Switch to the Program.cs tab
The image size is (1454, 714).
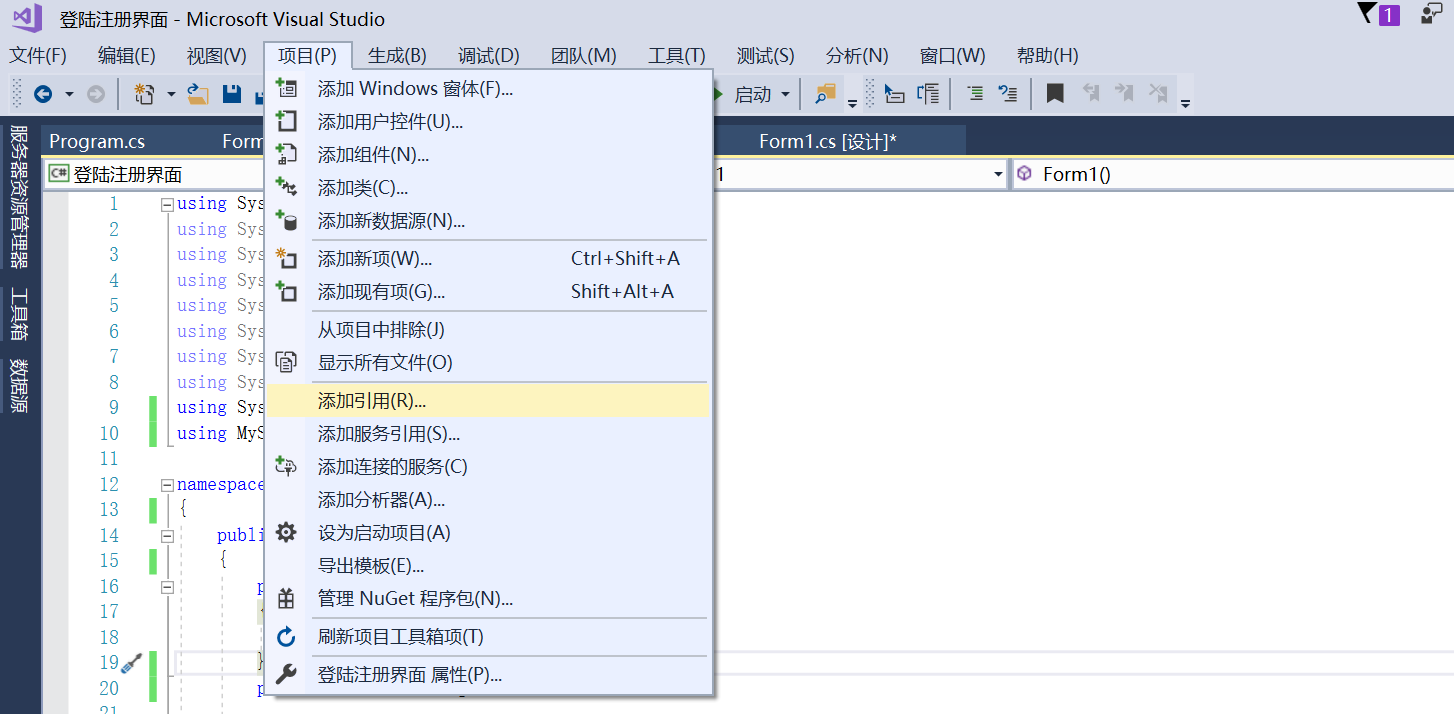(x=96, y=141)
